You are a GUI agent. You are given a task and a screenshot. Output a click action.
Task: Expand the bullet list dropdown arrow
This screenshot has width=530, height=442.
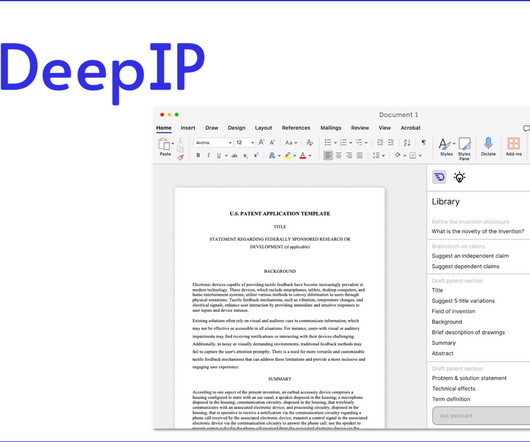click(335, 143)
